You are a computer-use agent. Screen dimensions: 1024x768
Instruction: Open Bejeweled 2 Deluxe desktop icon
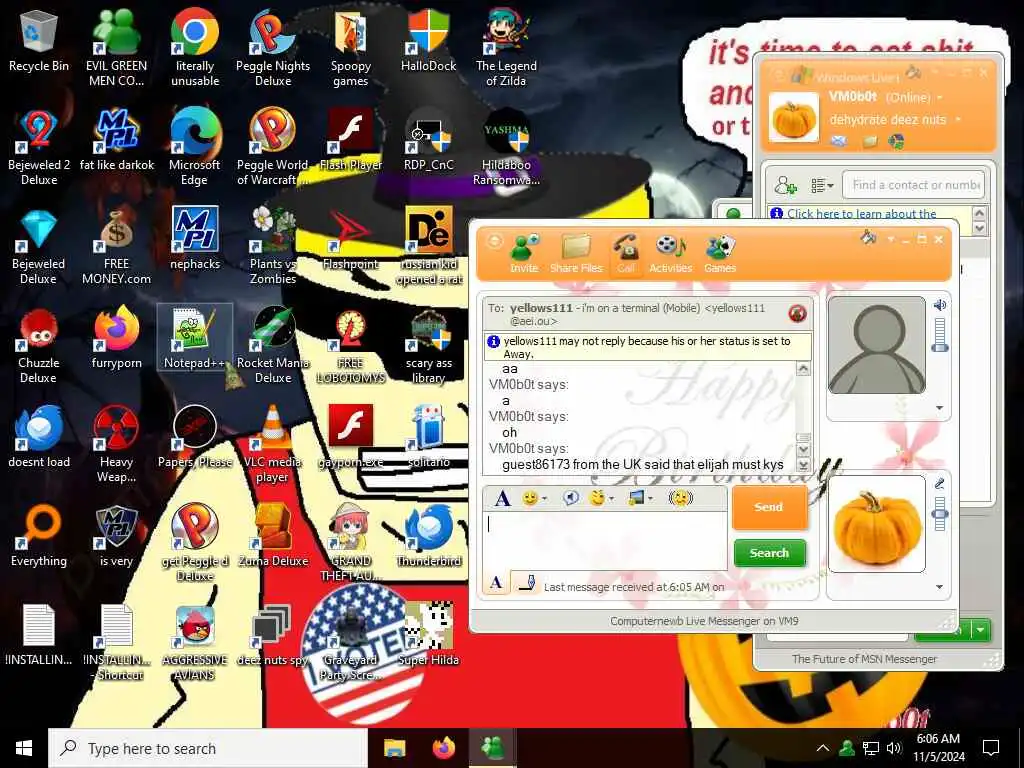[x=39, y=146]
